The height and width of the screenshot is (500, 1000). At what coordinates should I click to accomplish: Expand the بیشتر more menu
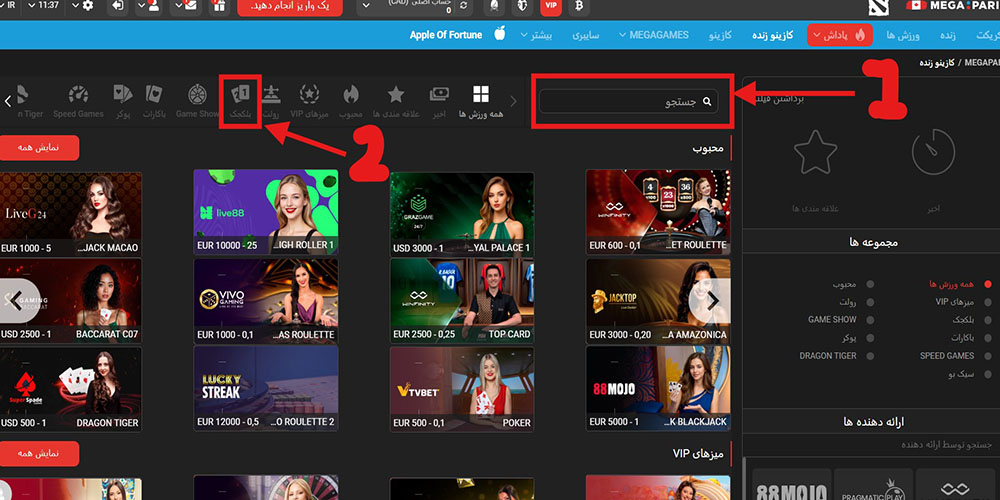tap(536, 34)
